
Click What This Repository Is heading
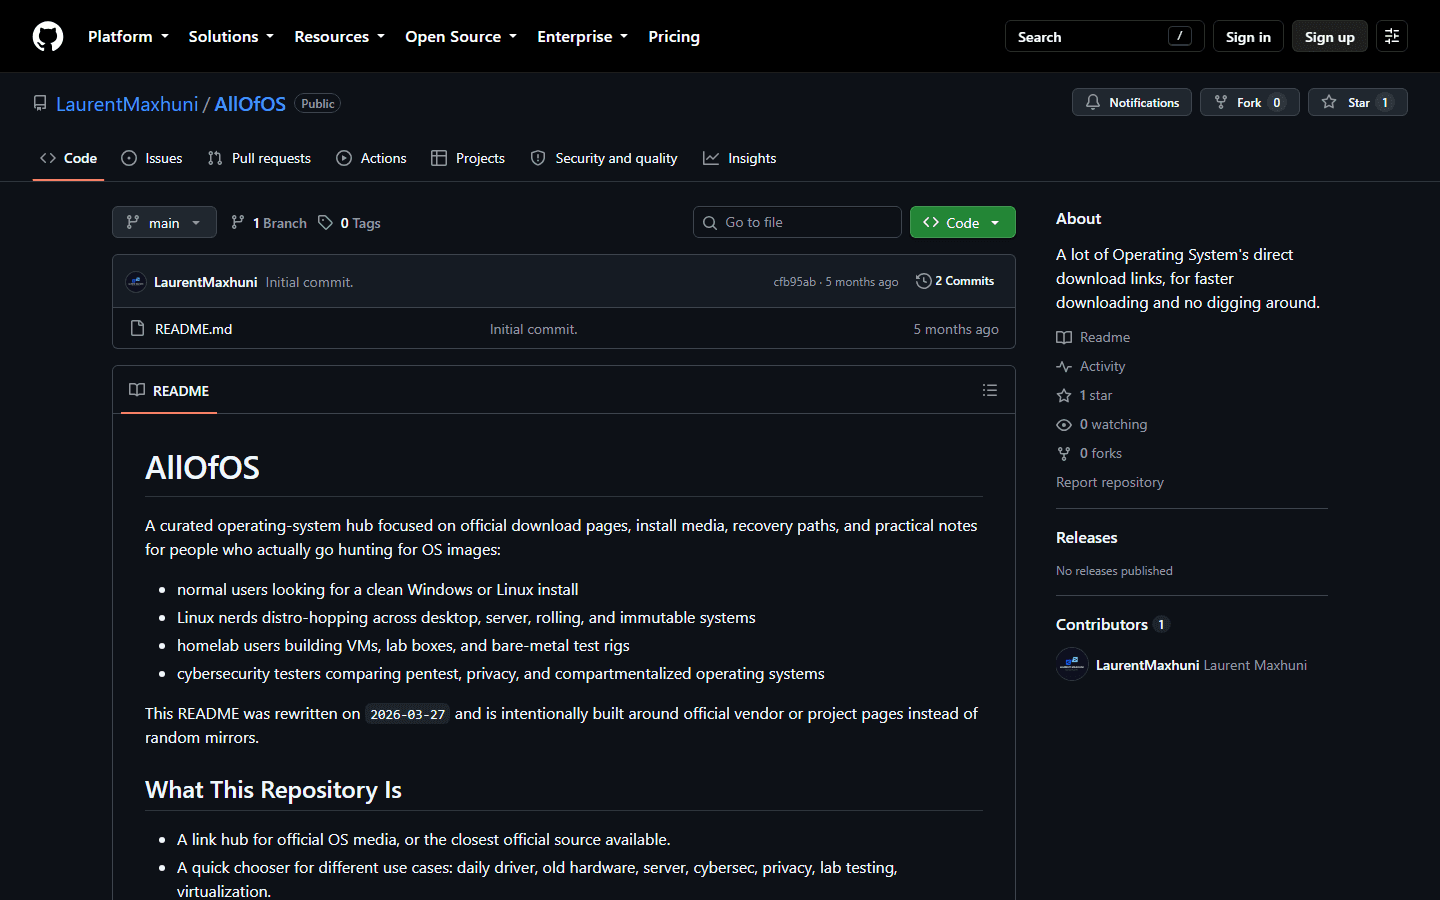click(x=273, y=790)
